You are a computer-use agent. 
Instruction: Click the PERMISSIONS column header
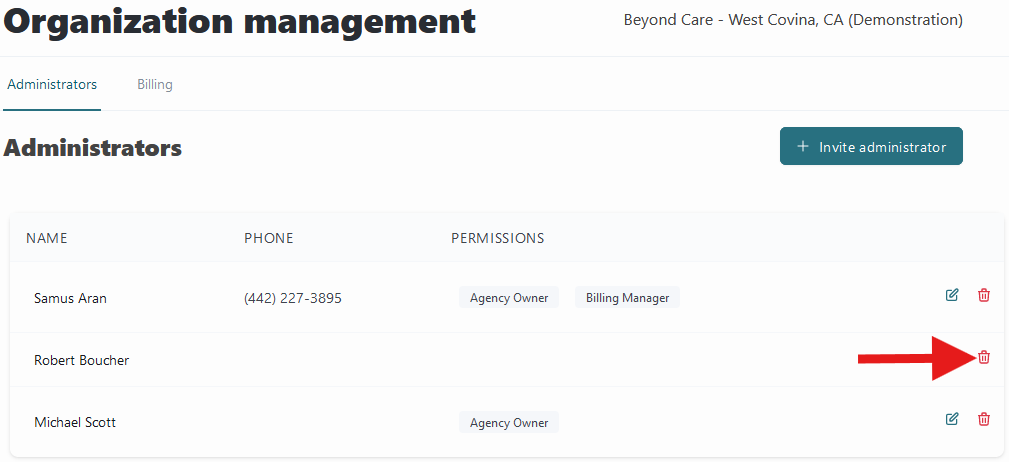click(497, 238)
